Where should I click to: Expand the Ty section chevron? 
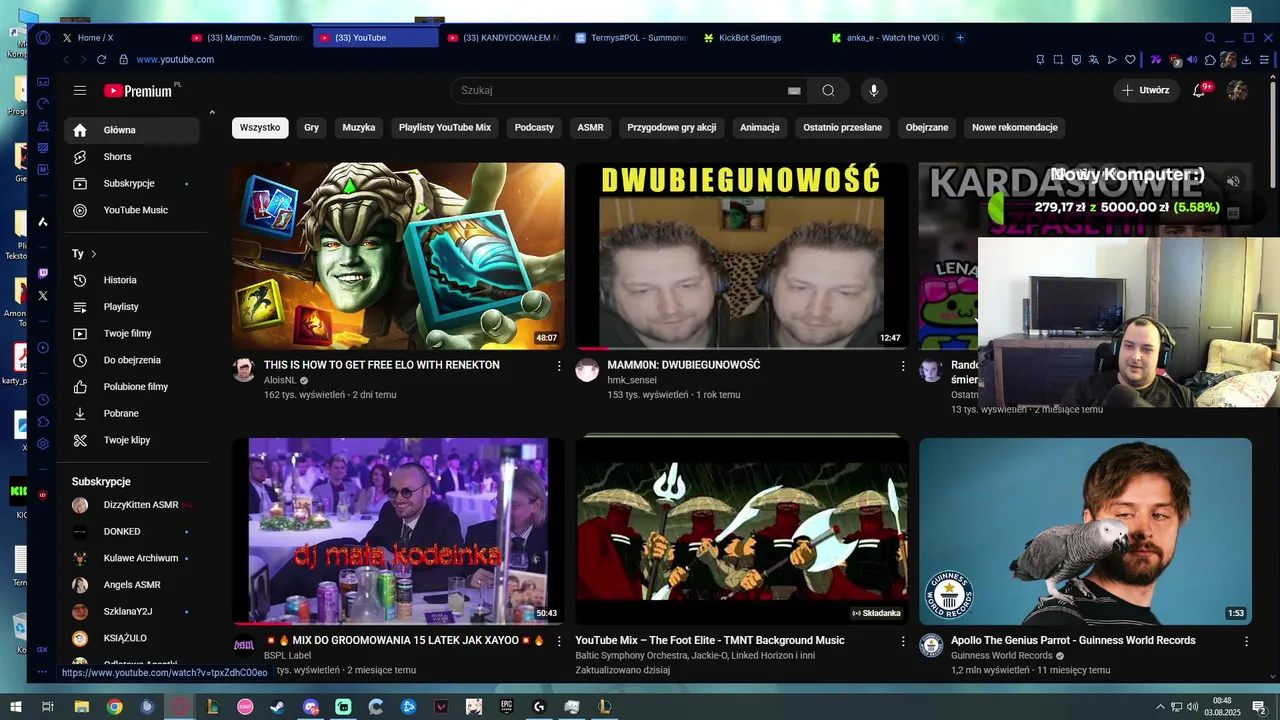(x=94, y=254)
